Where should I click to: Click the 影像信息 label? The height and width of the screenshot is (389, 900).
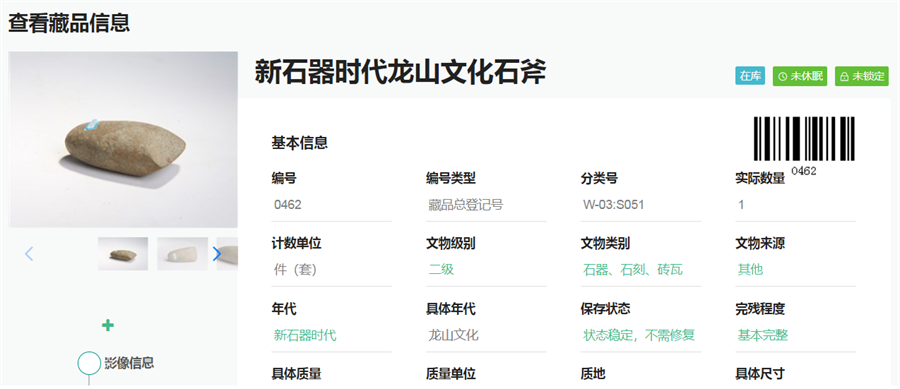click(x=129, y=363)
